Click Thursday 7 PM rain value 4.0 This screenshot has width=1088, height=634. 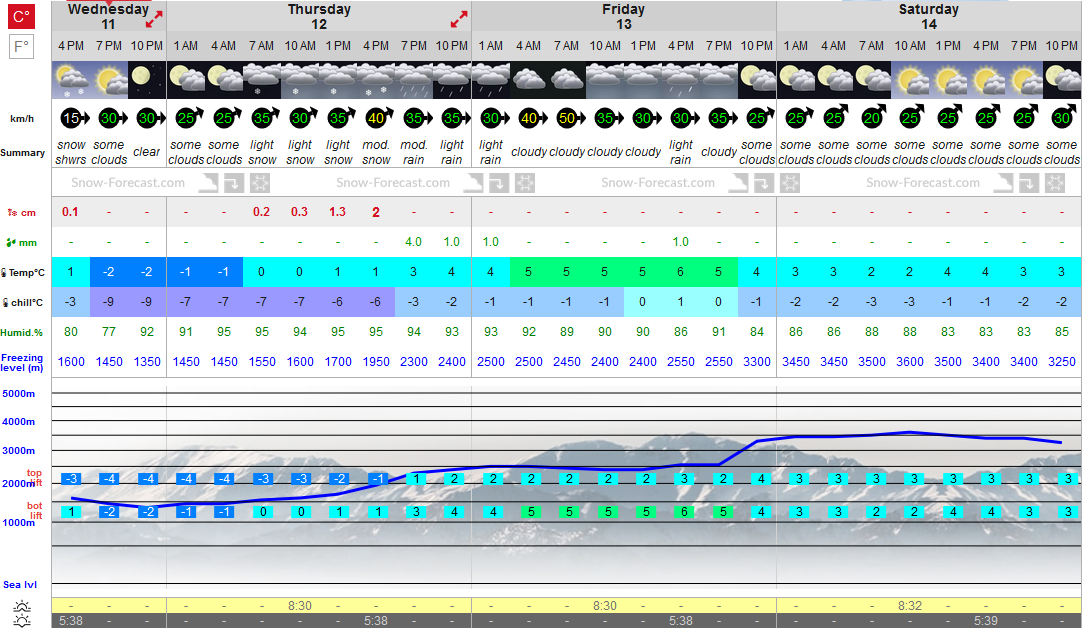click(414, 242)
